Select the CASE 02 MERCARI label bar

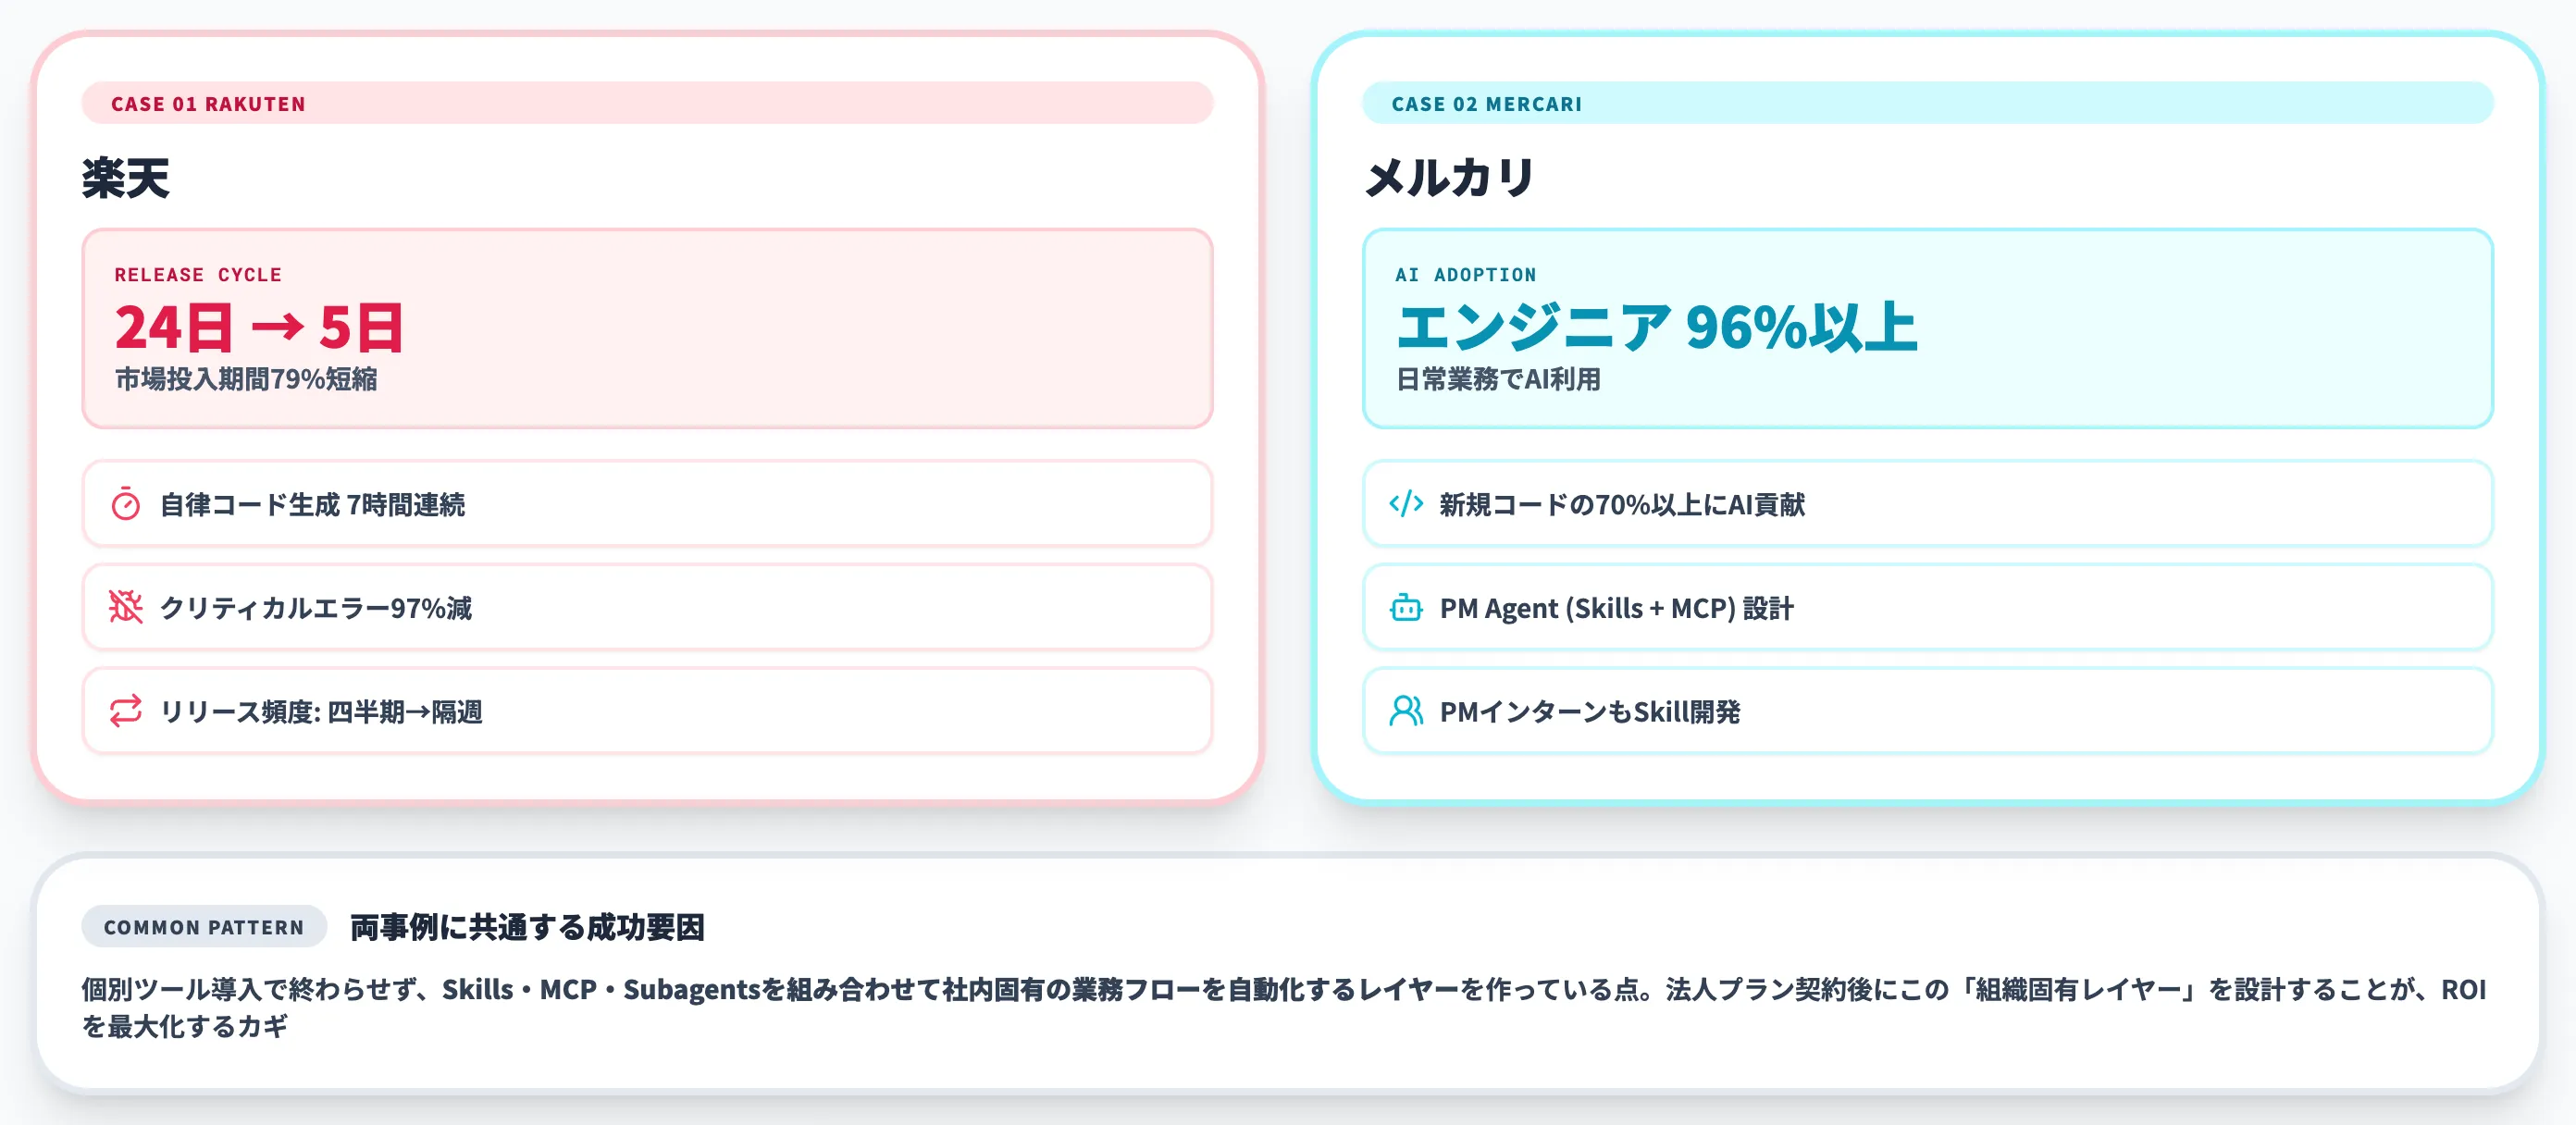(1927, 103)
